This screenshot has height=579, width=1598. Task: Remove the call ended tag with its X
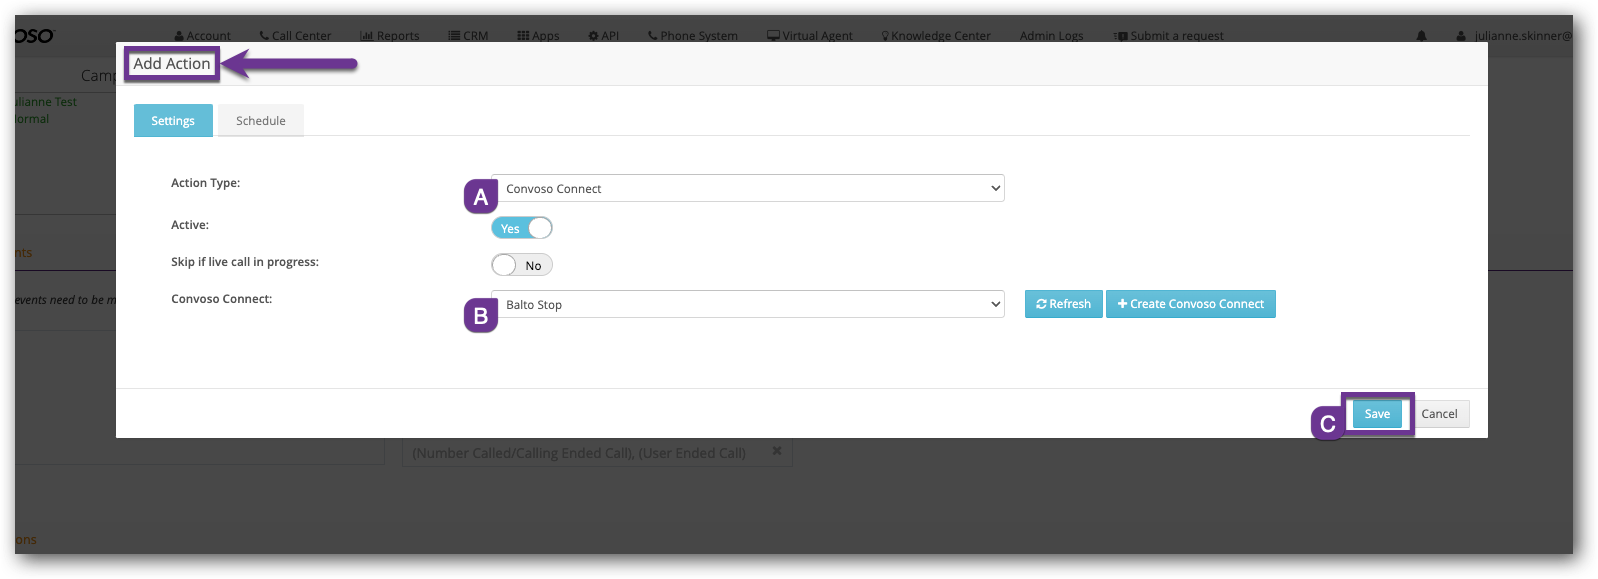click(x=777, y=452)
